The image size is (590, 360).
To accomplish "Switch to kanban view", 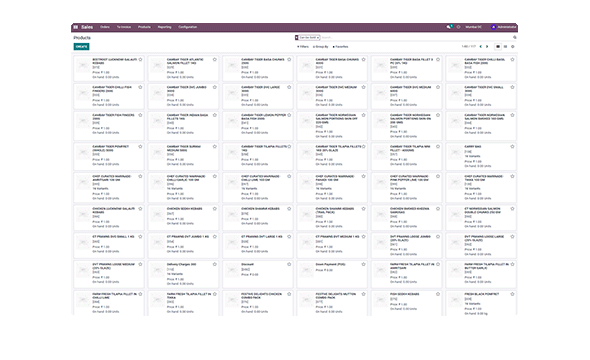I will click(x=498, y=47).
